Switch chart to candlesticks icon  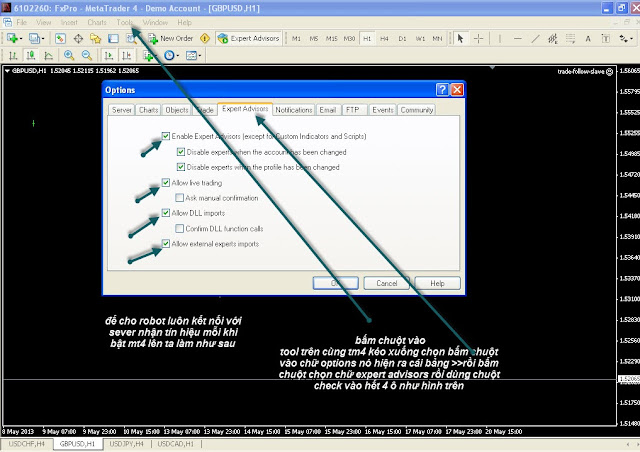pyautogui.click(x=31, y=55)
